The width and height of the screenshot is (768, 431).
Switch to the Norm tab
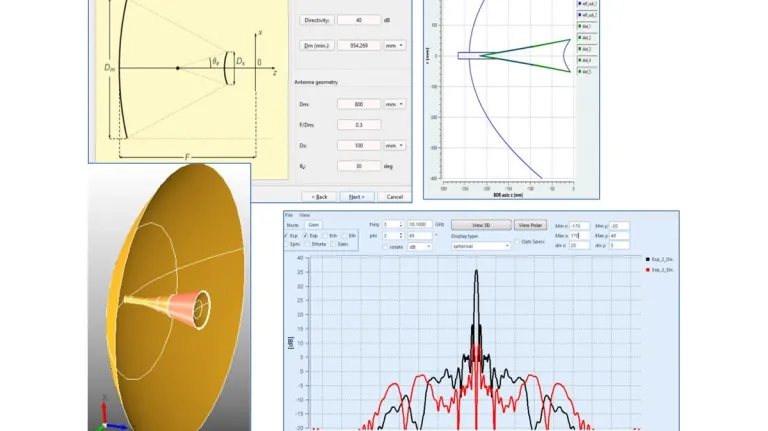click(x=293, y=225)
